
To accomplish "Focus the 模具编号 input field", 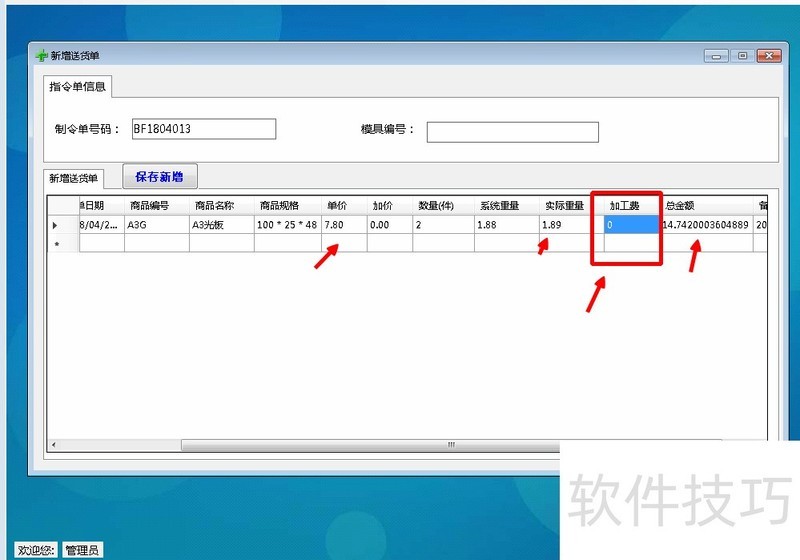I will point(512,132).
